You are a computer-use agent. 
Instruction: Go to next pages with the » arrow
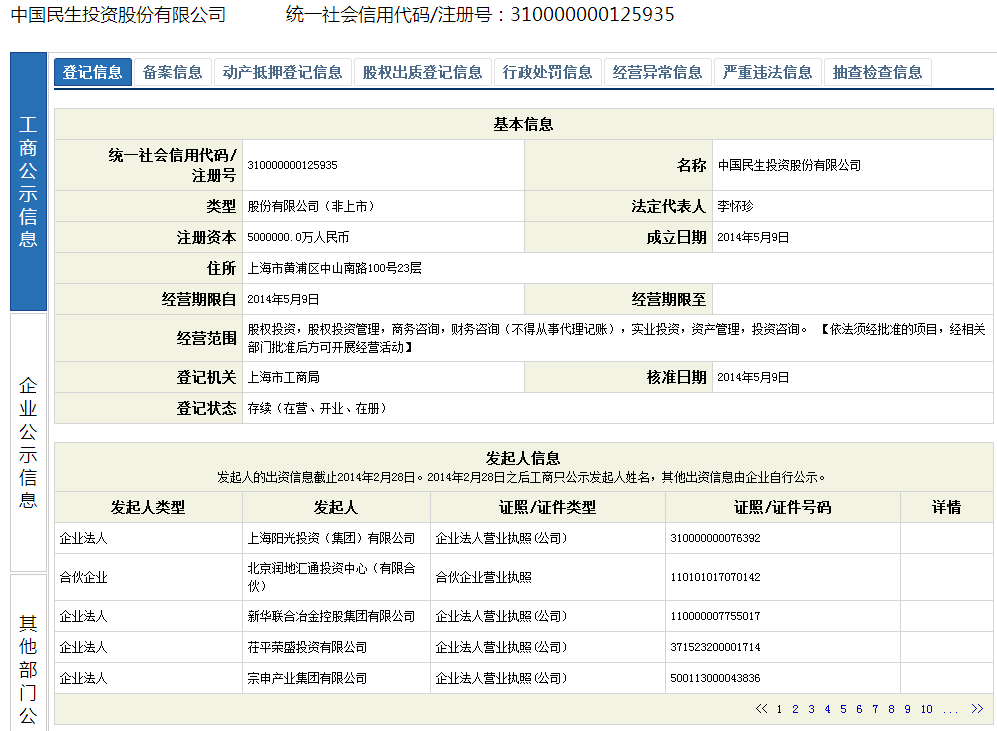(977, 709)
